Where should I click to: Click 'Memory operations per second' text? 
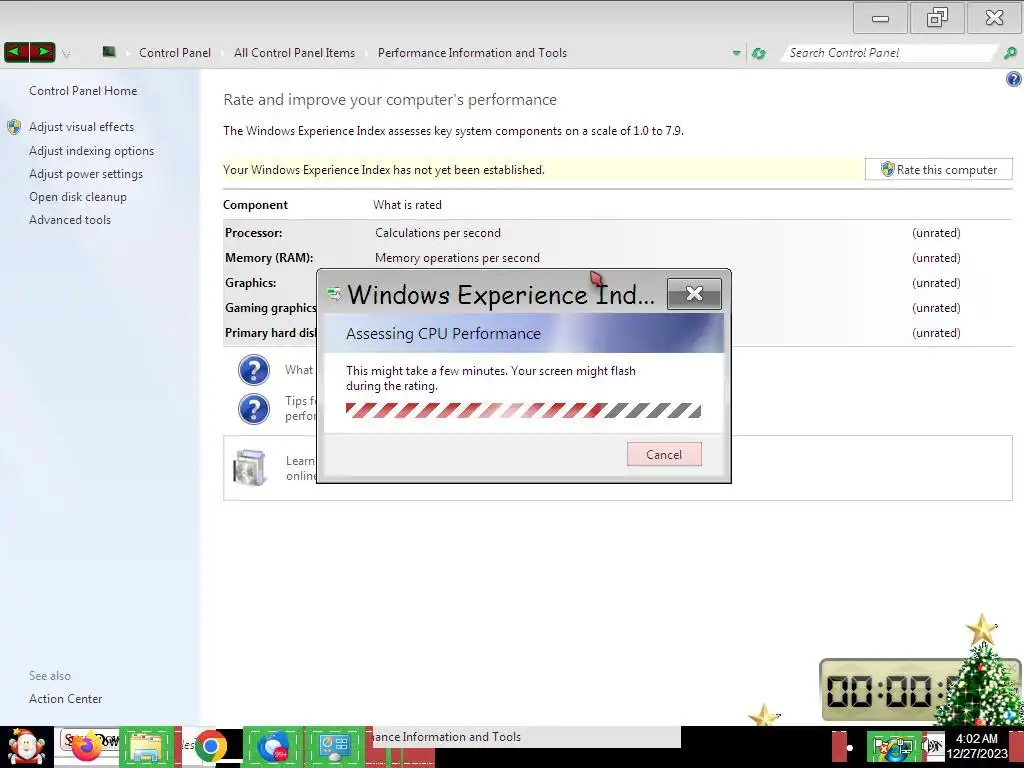click(457, 258)
